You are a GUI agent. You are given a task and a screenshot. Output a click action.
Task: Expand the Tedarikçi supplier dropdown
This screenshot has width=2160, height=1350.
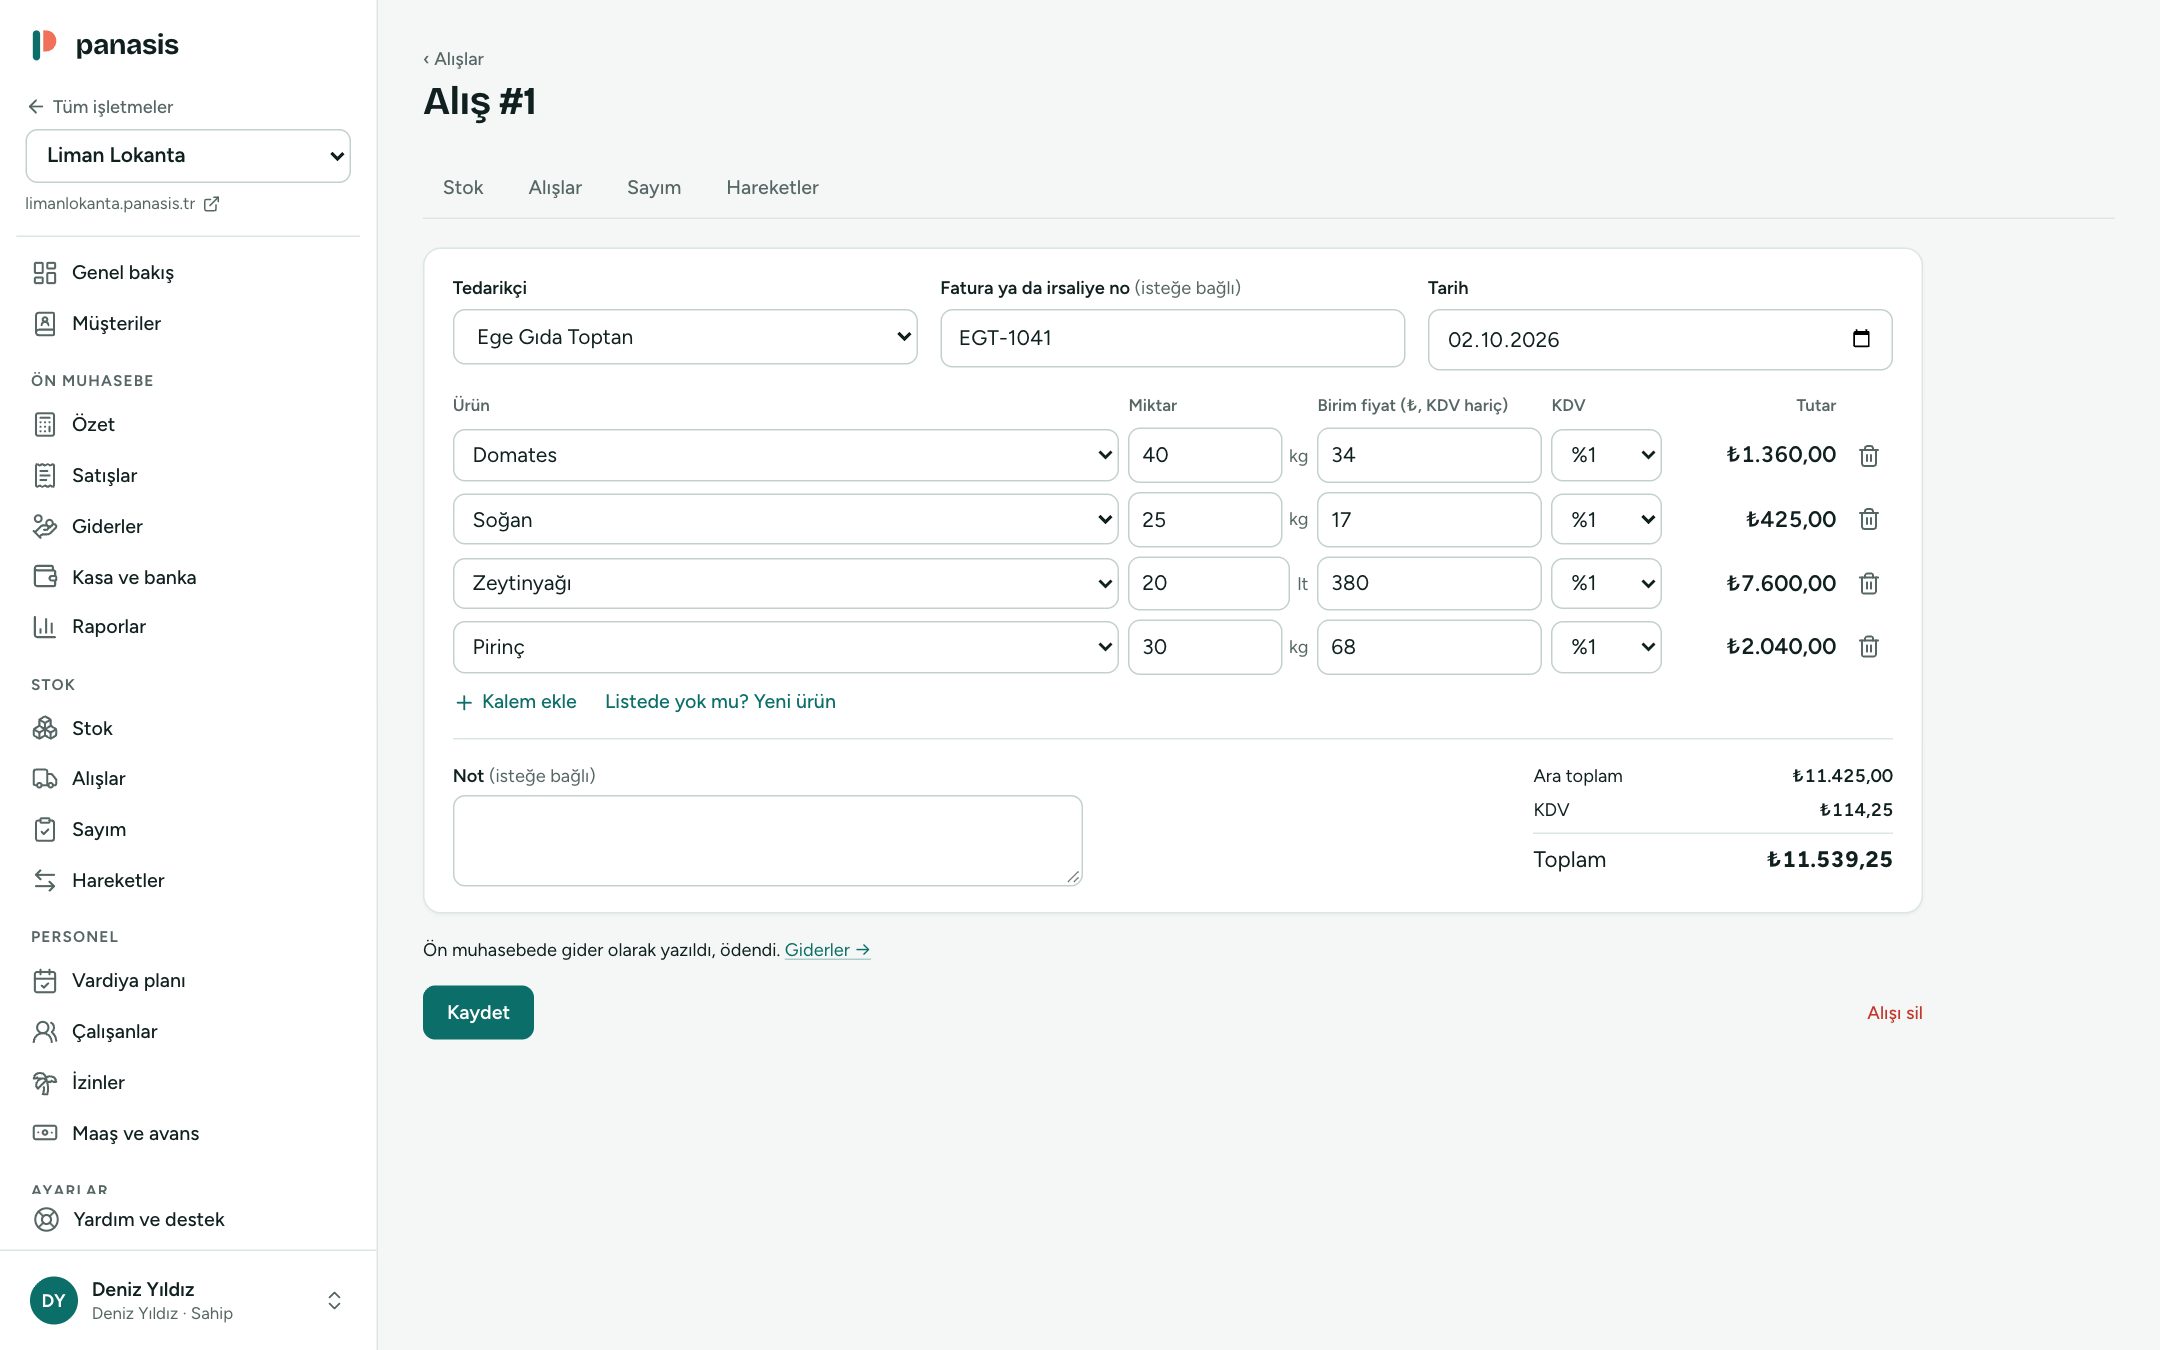(685, 337)
